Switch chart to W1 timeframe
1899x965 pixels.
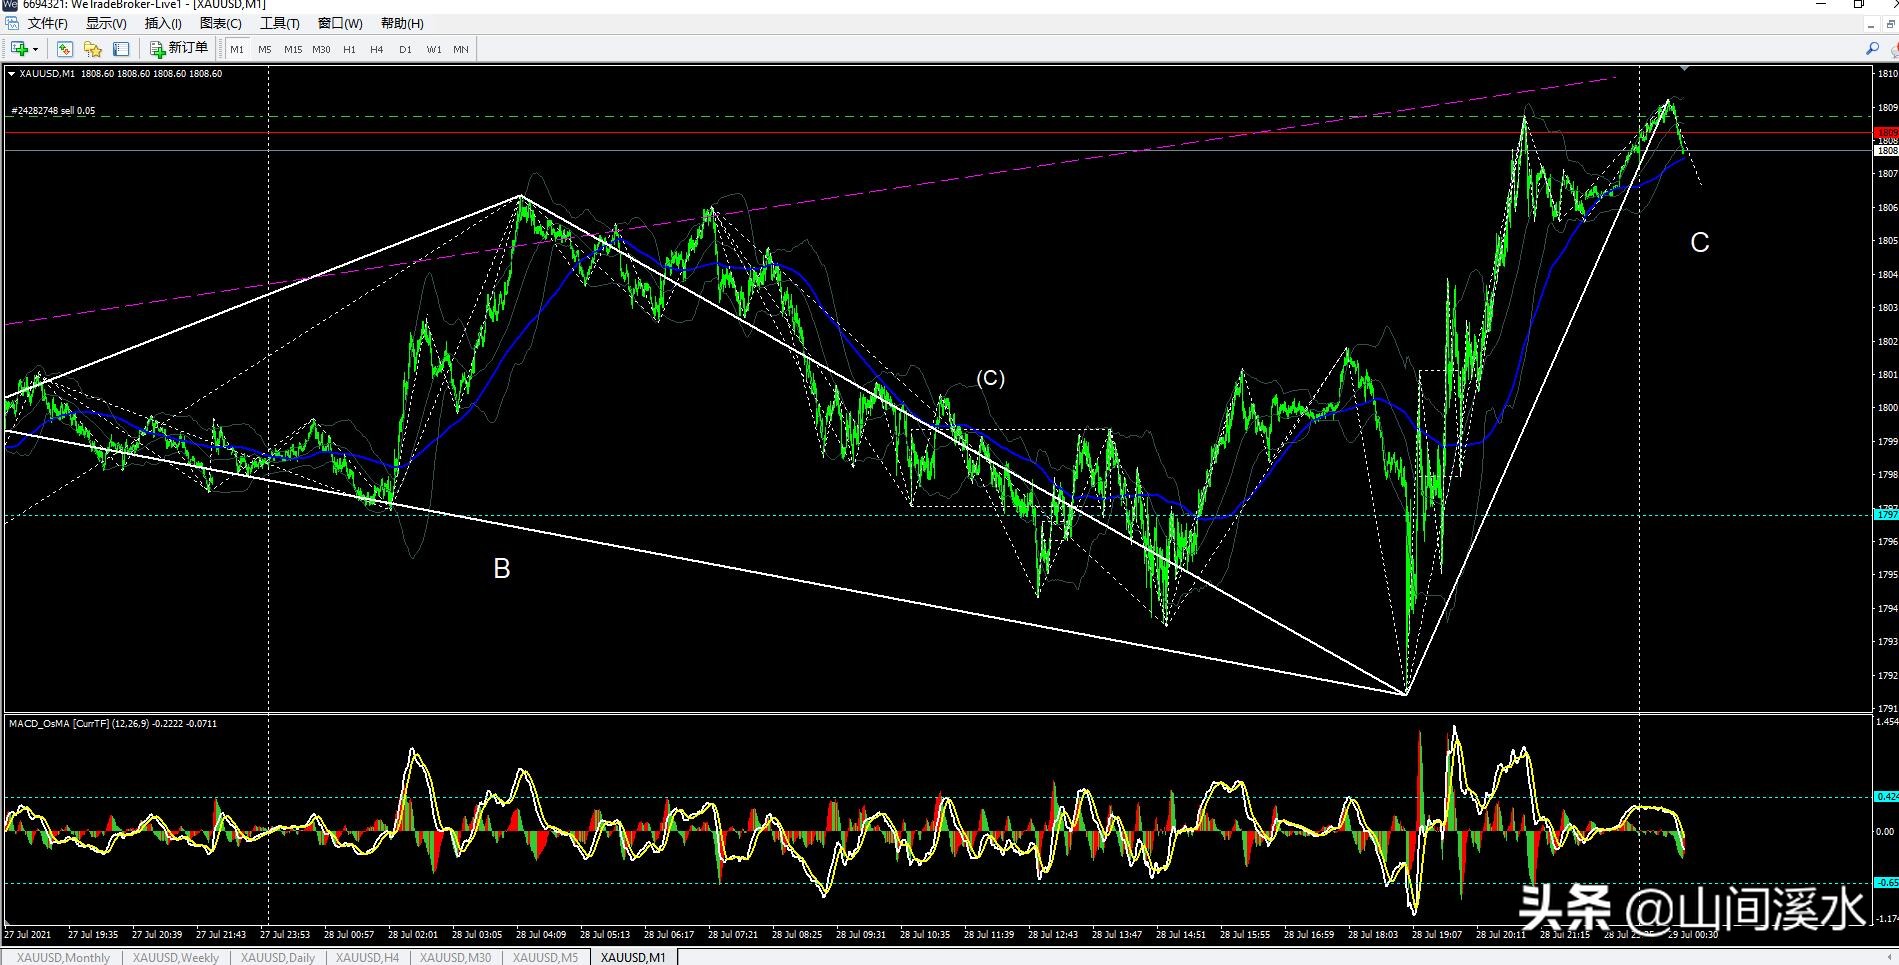434,49
